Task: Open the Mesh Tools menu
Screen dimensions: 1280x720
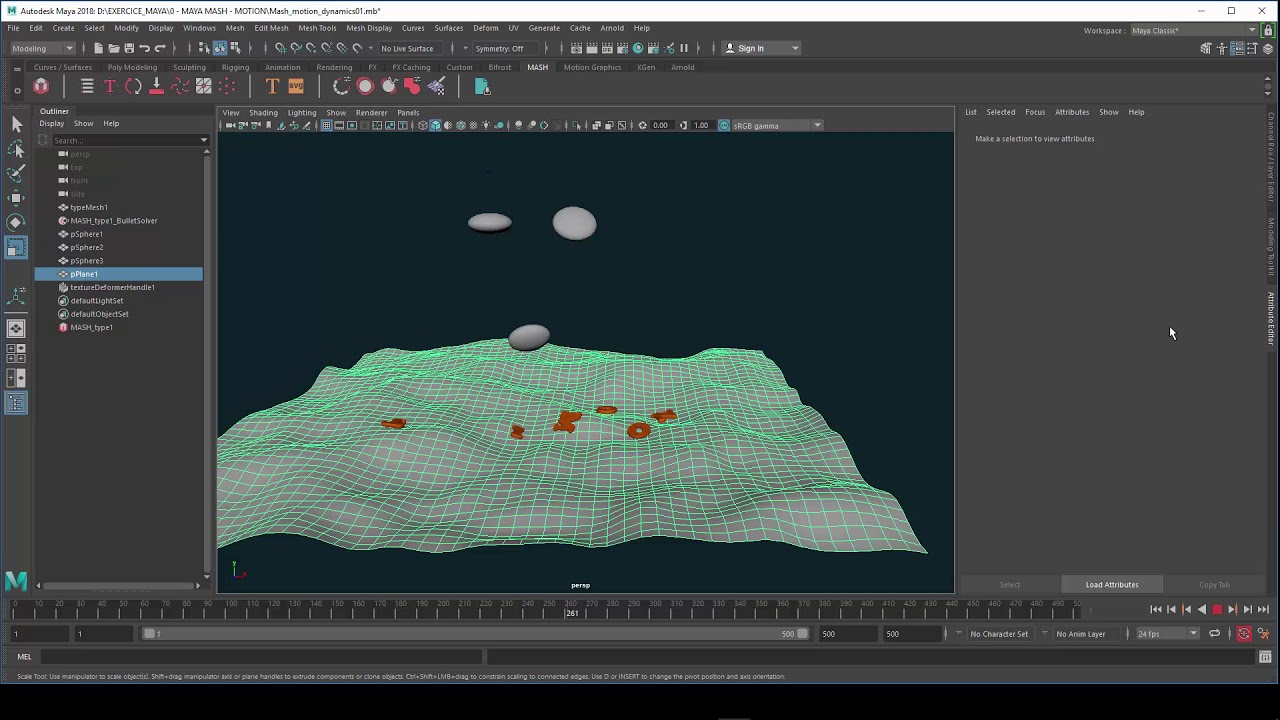Action: pos(317,28)
